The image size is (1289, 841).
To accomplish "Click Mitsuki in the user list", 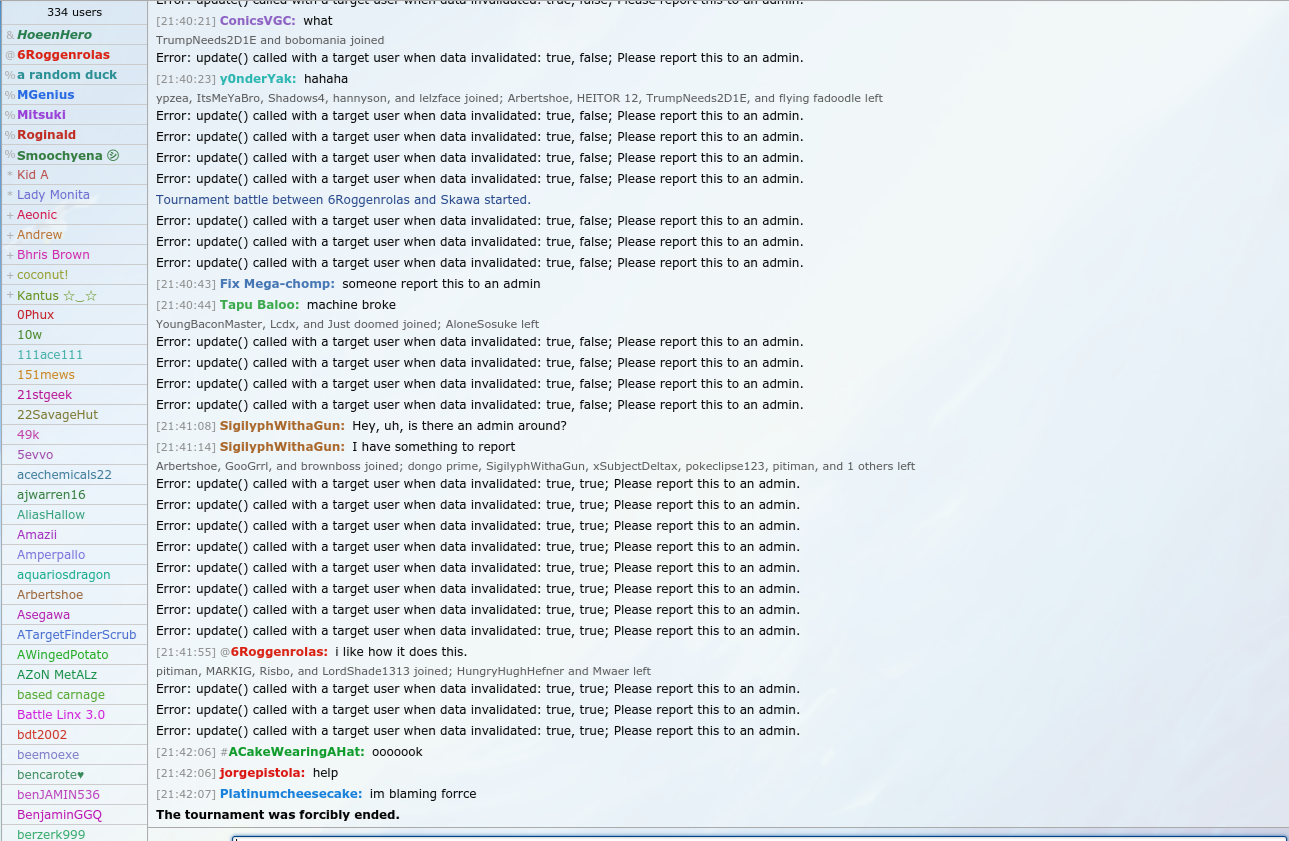I will tap(41, 115).
